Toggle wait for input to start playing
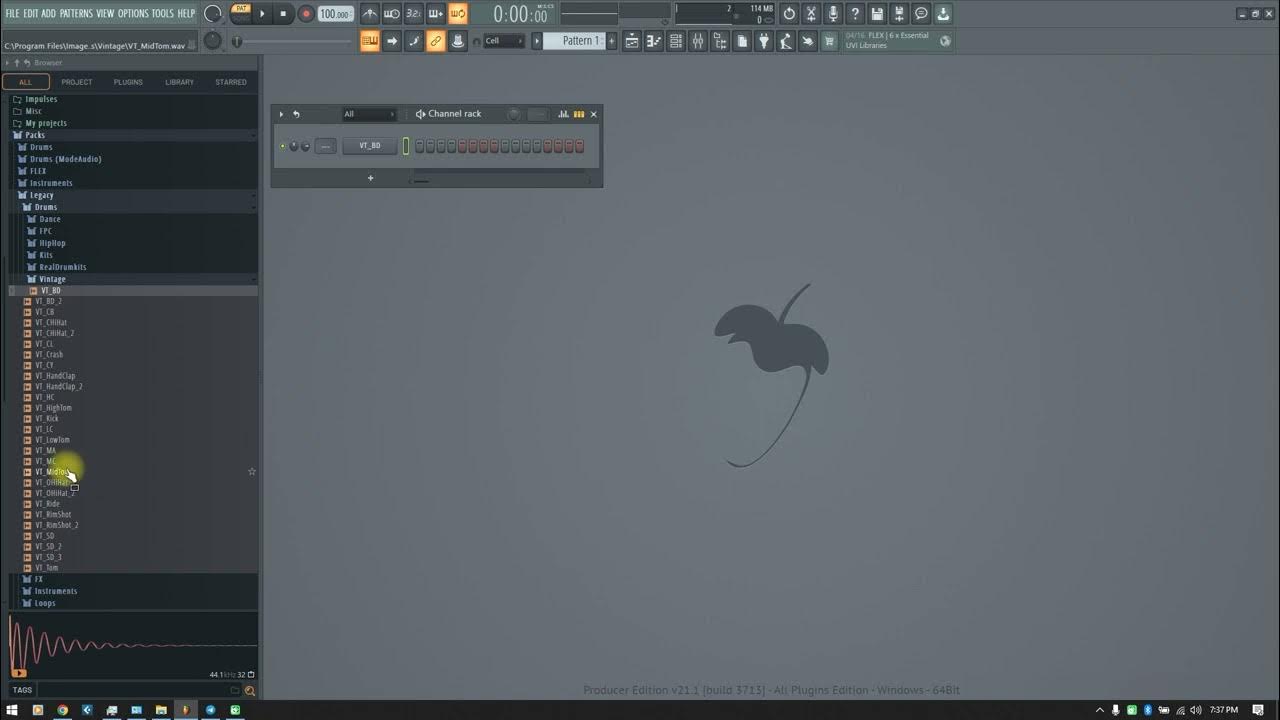The height and width of the screenshot is (720, 1280). 392,14
